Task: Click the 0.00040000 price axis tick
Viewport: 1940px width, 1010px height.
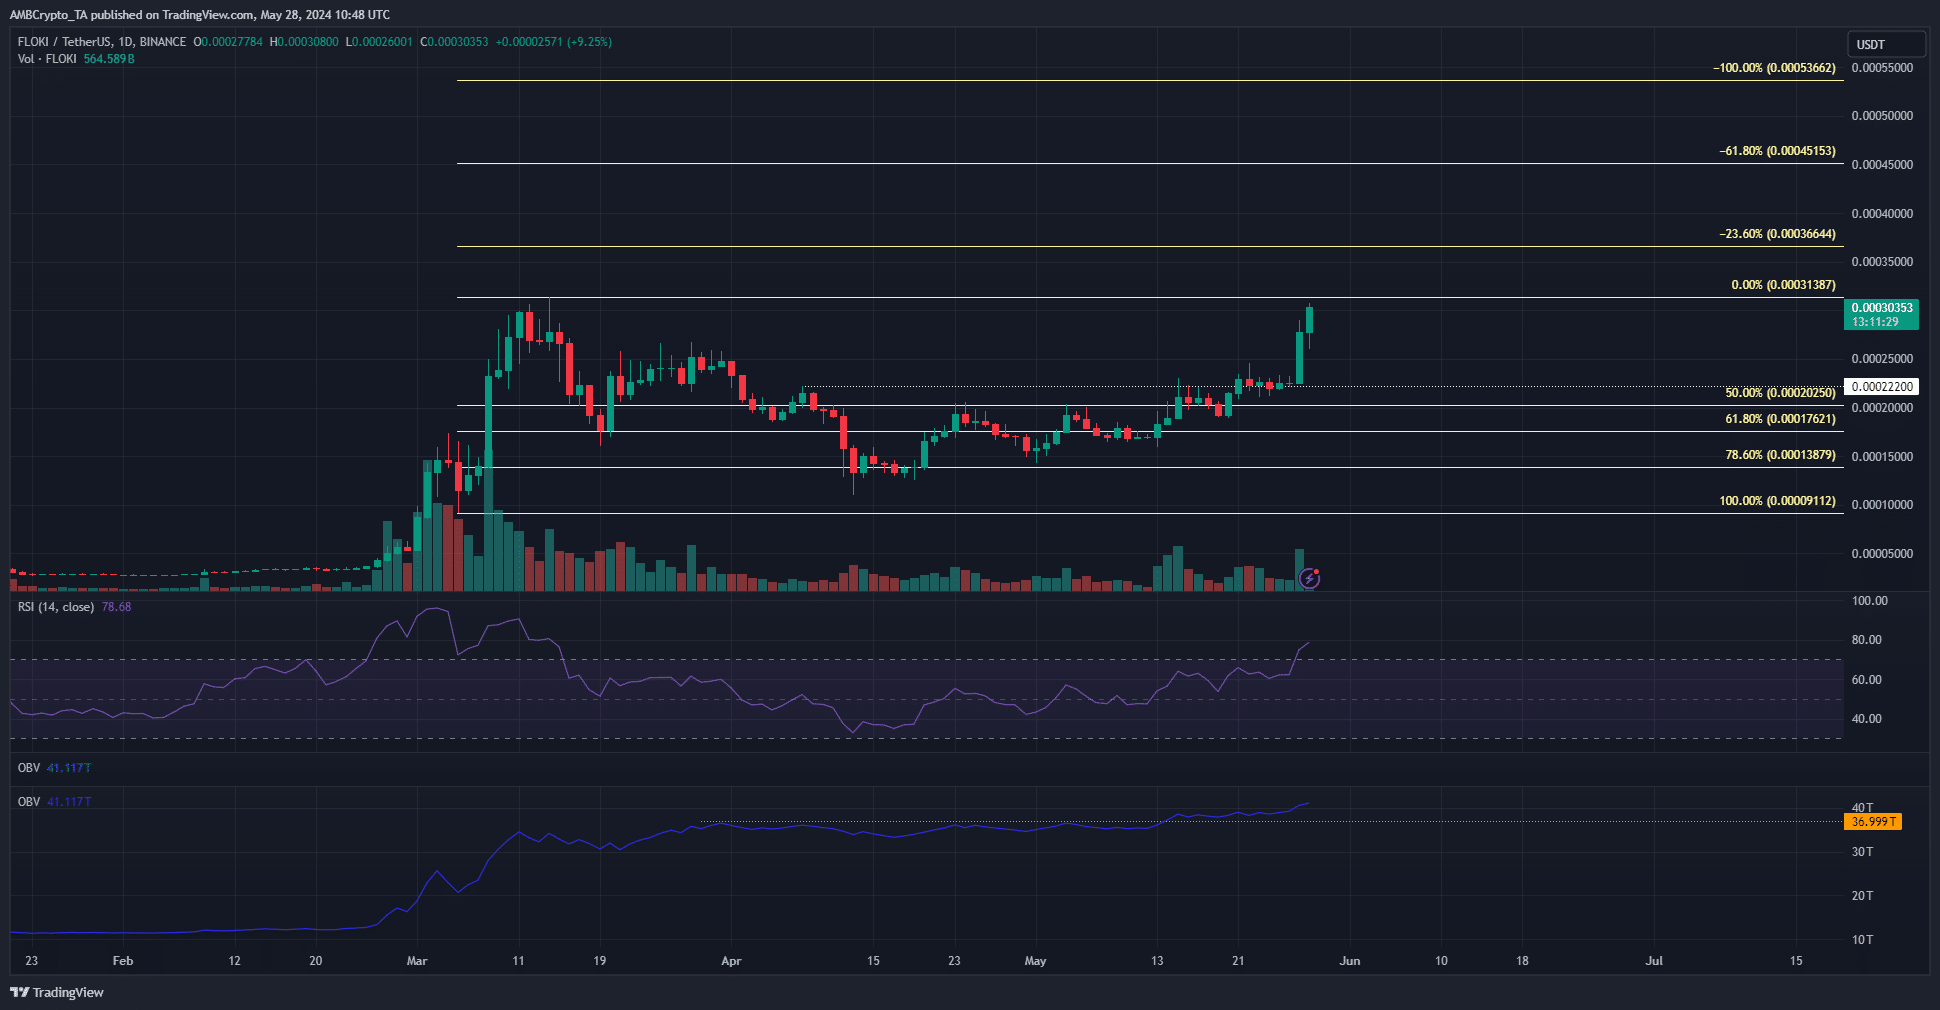Action: pyautogui.click(x=1882, y=214)
